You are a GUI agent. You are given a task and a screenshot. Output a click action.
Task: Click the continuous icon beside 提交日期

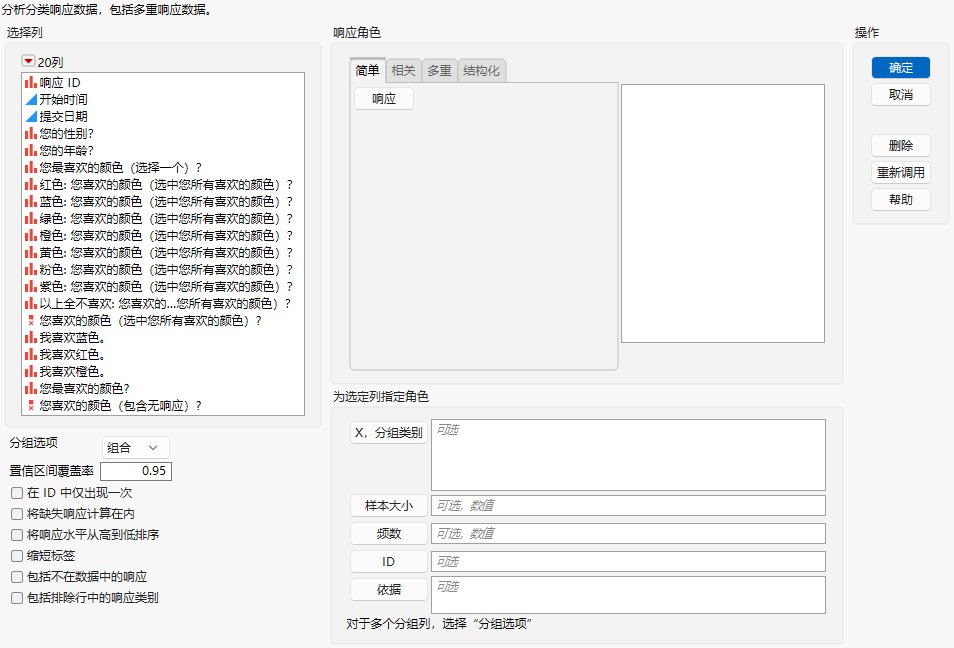coord(30,116)
